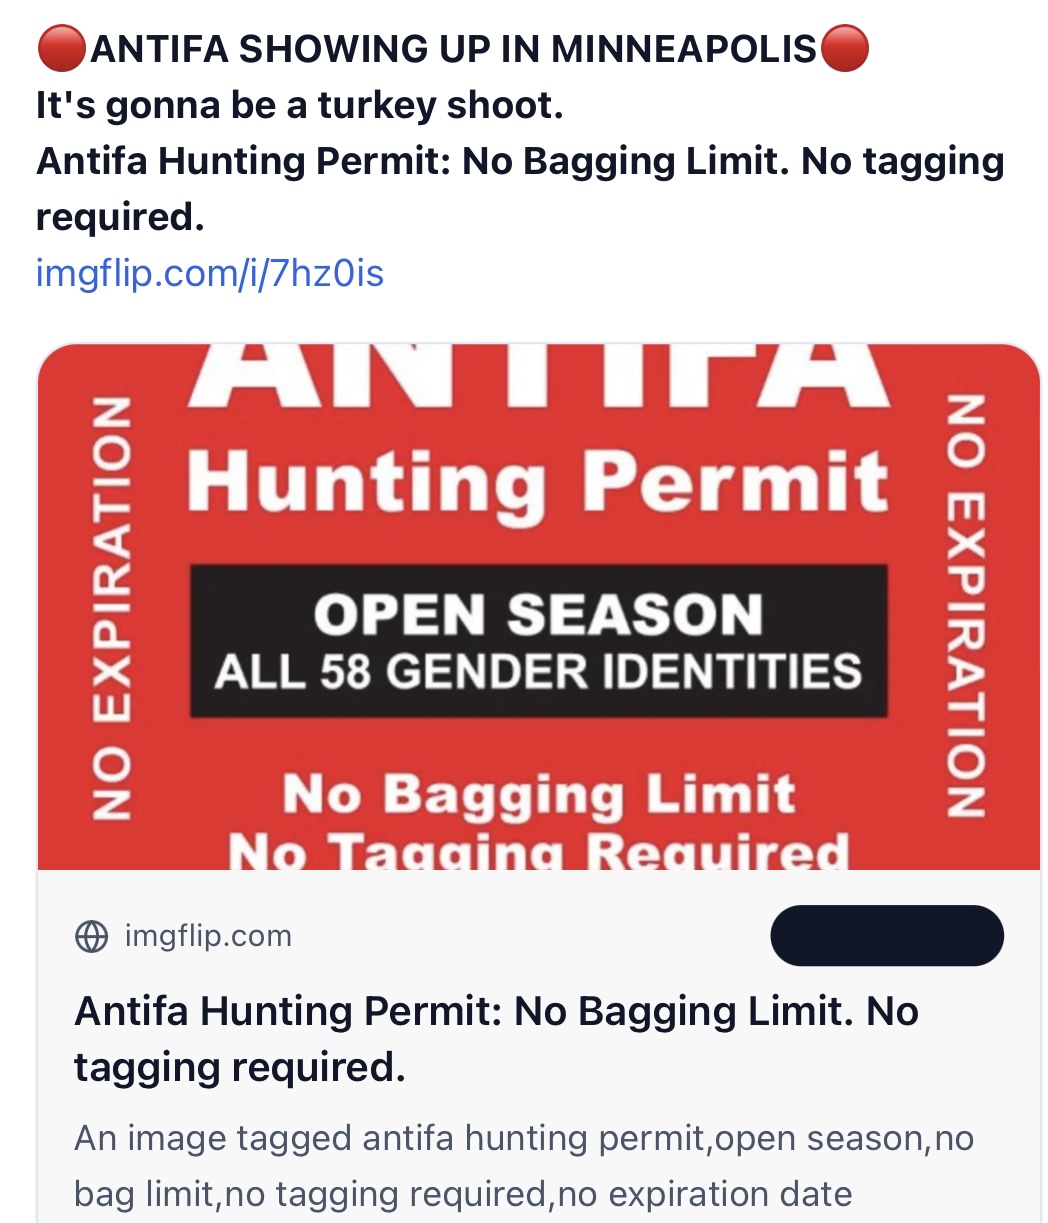Click the globe icon beside imgflip.com
Viewport: 1048px width, 1223px height.
tap(92, 937)
